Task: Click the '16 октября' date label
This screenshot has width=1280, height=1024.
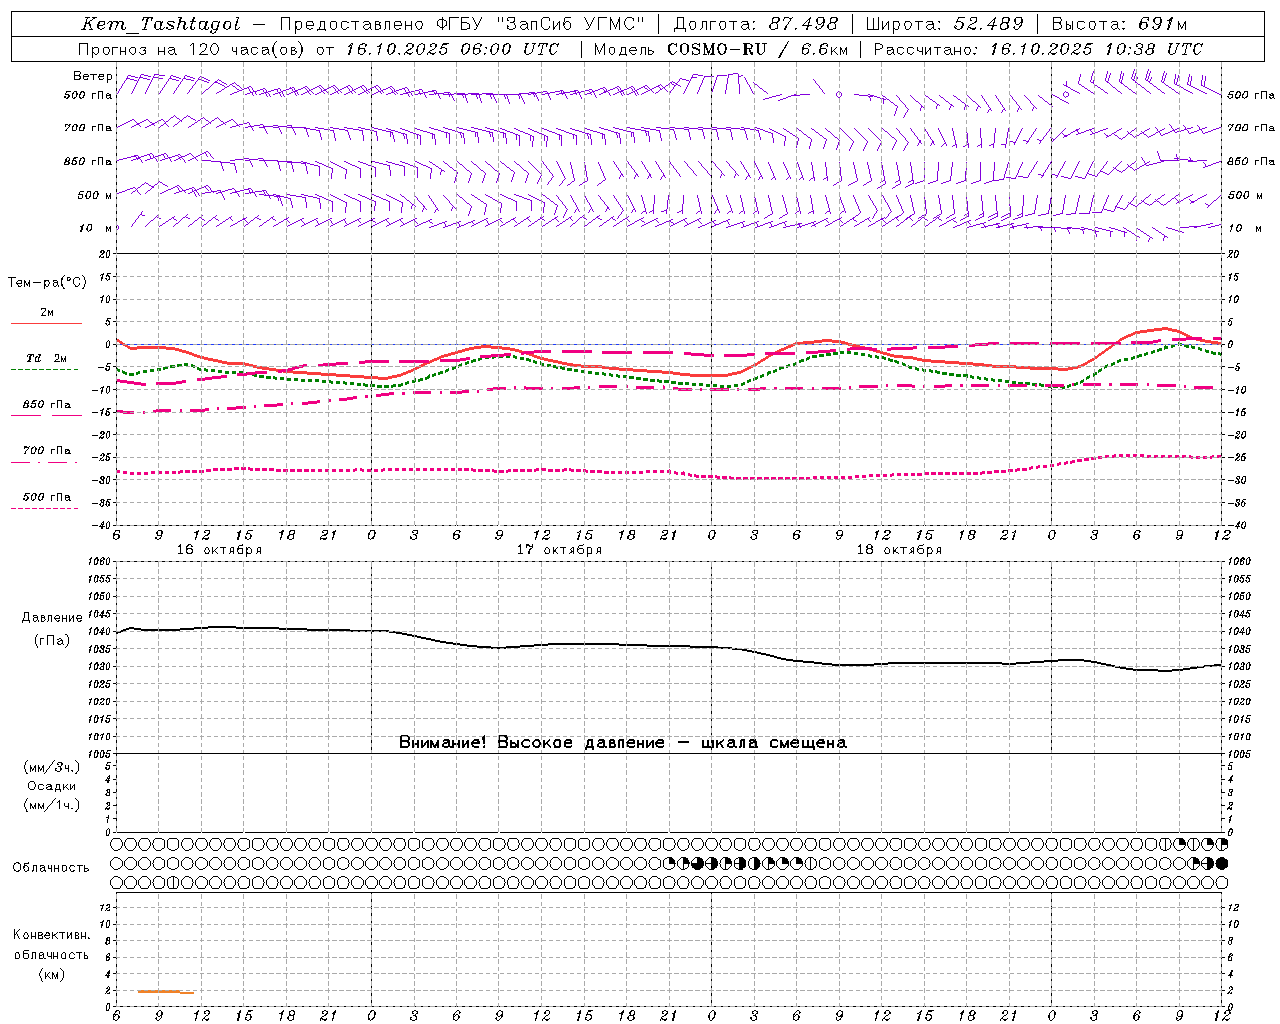Action: [219, 550]
